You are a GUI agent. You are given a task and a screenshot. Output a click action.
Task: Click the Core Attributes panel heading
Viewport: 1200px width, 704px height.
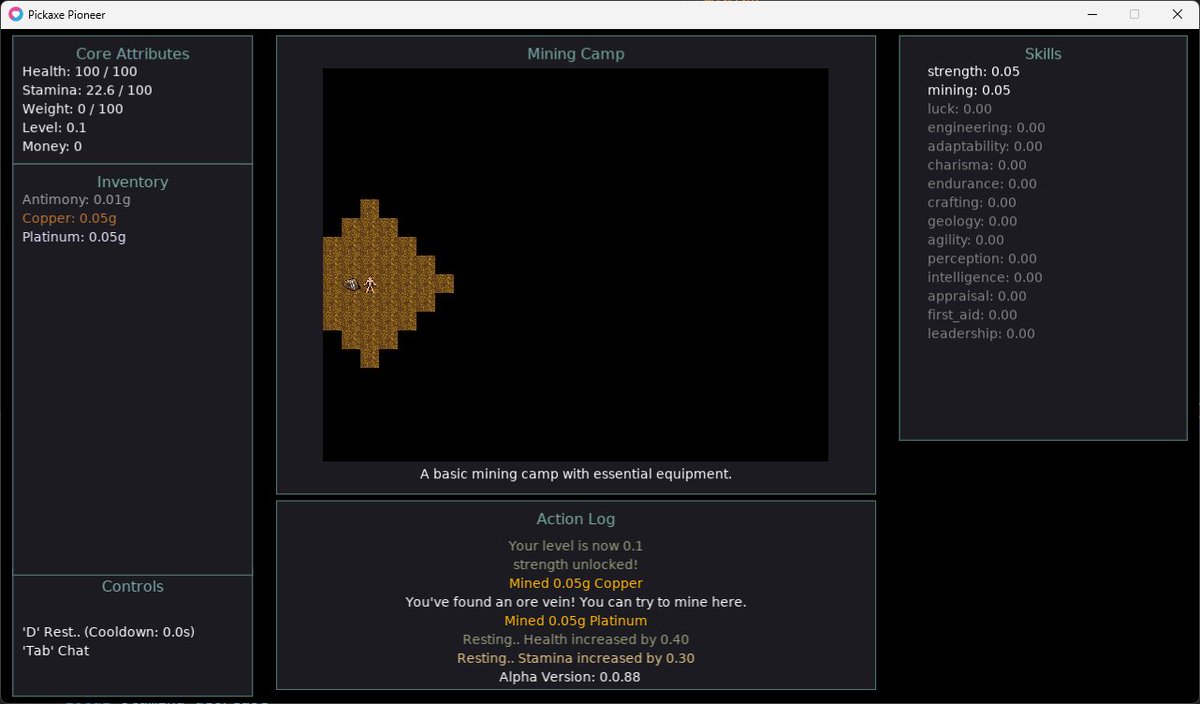click(x=133, y=54)
